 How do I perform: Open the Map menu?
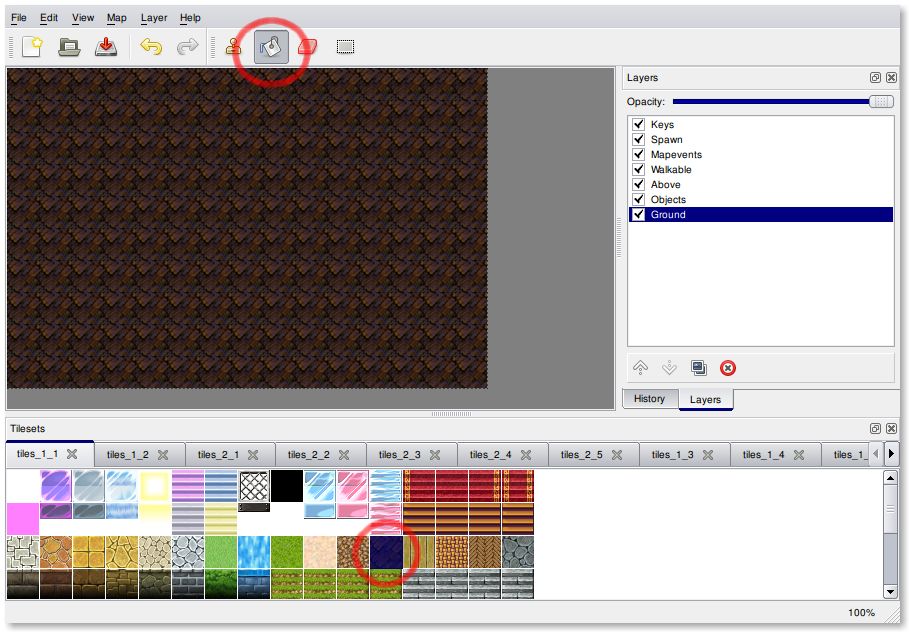pyautogui.click(x=117, y=18)
